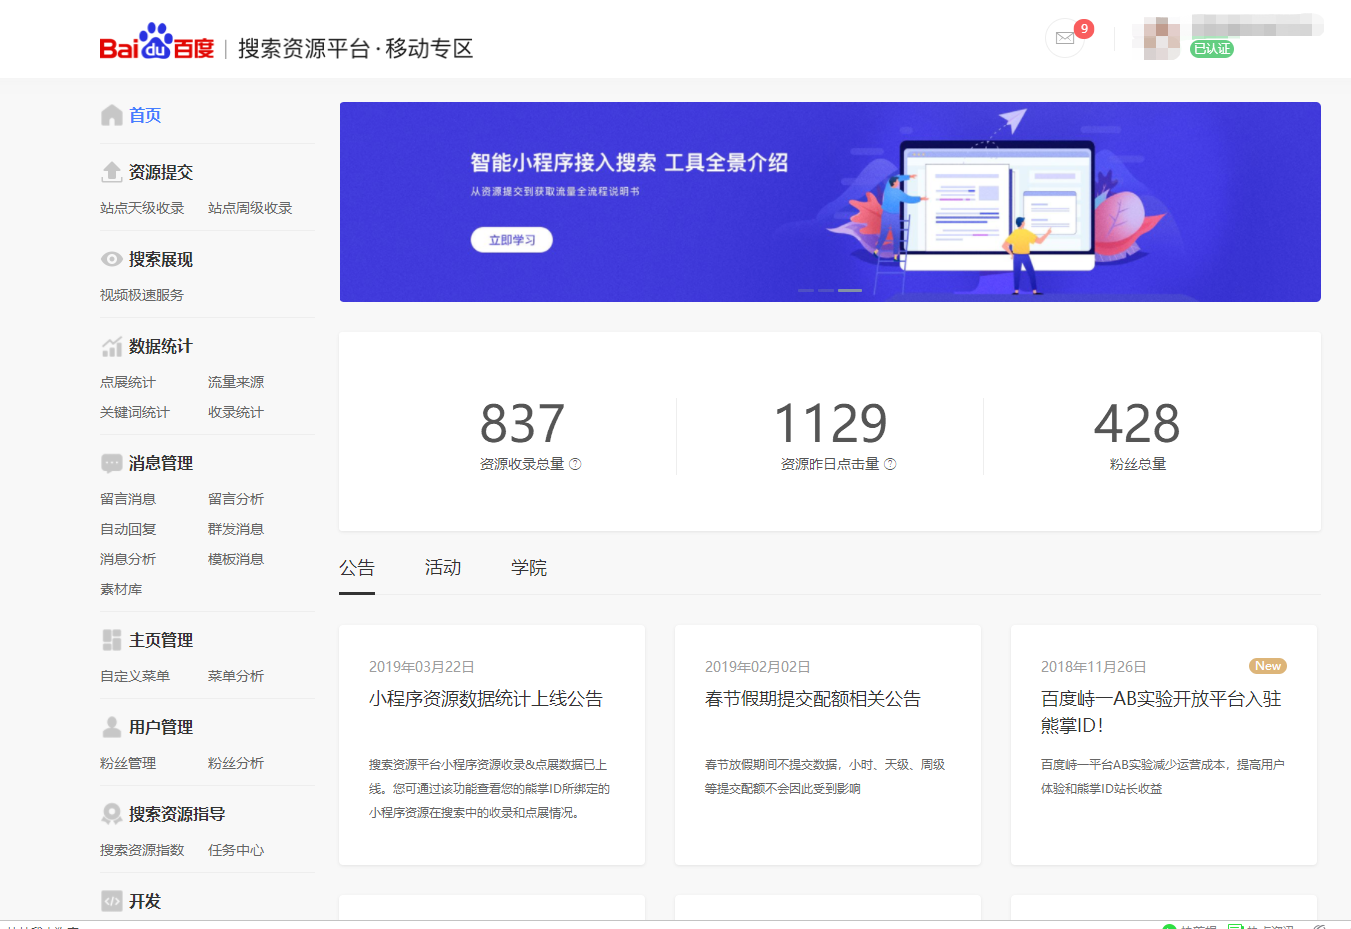Open 粉丝分析
This screenshot has width=1351, height=929.
236,763
